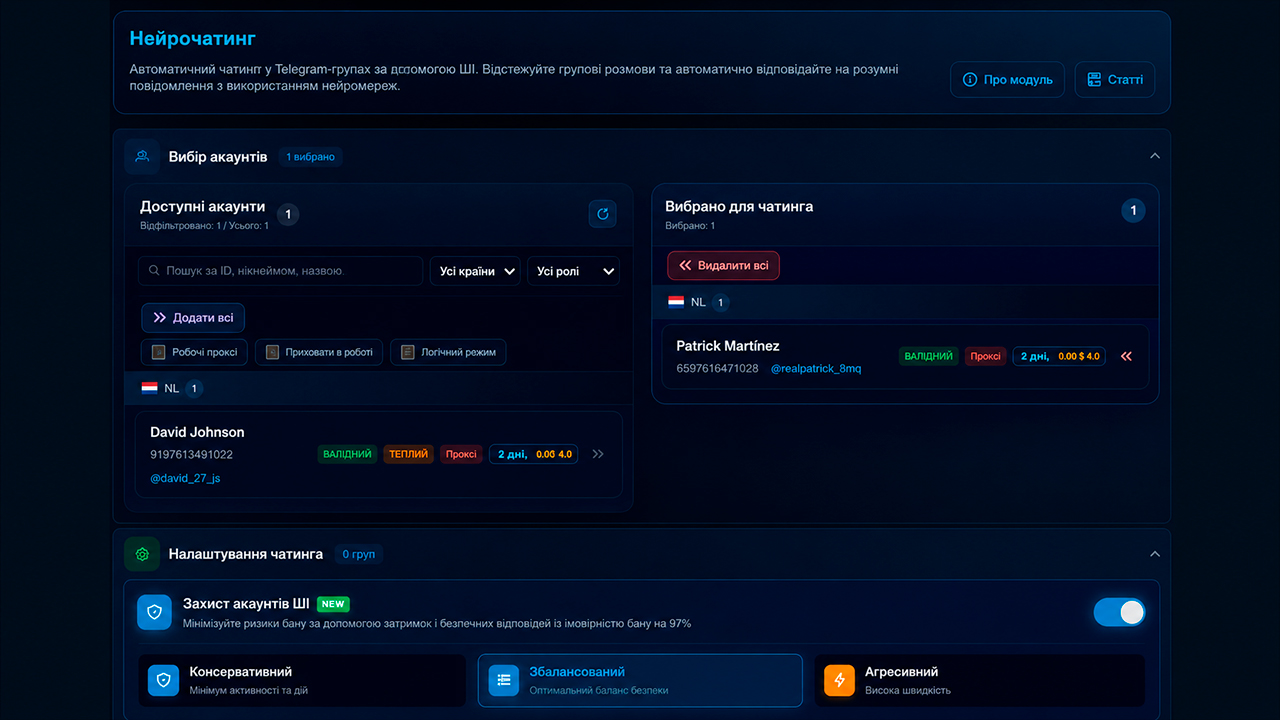Focus the account search input field

280,271
